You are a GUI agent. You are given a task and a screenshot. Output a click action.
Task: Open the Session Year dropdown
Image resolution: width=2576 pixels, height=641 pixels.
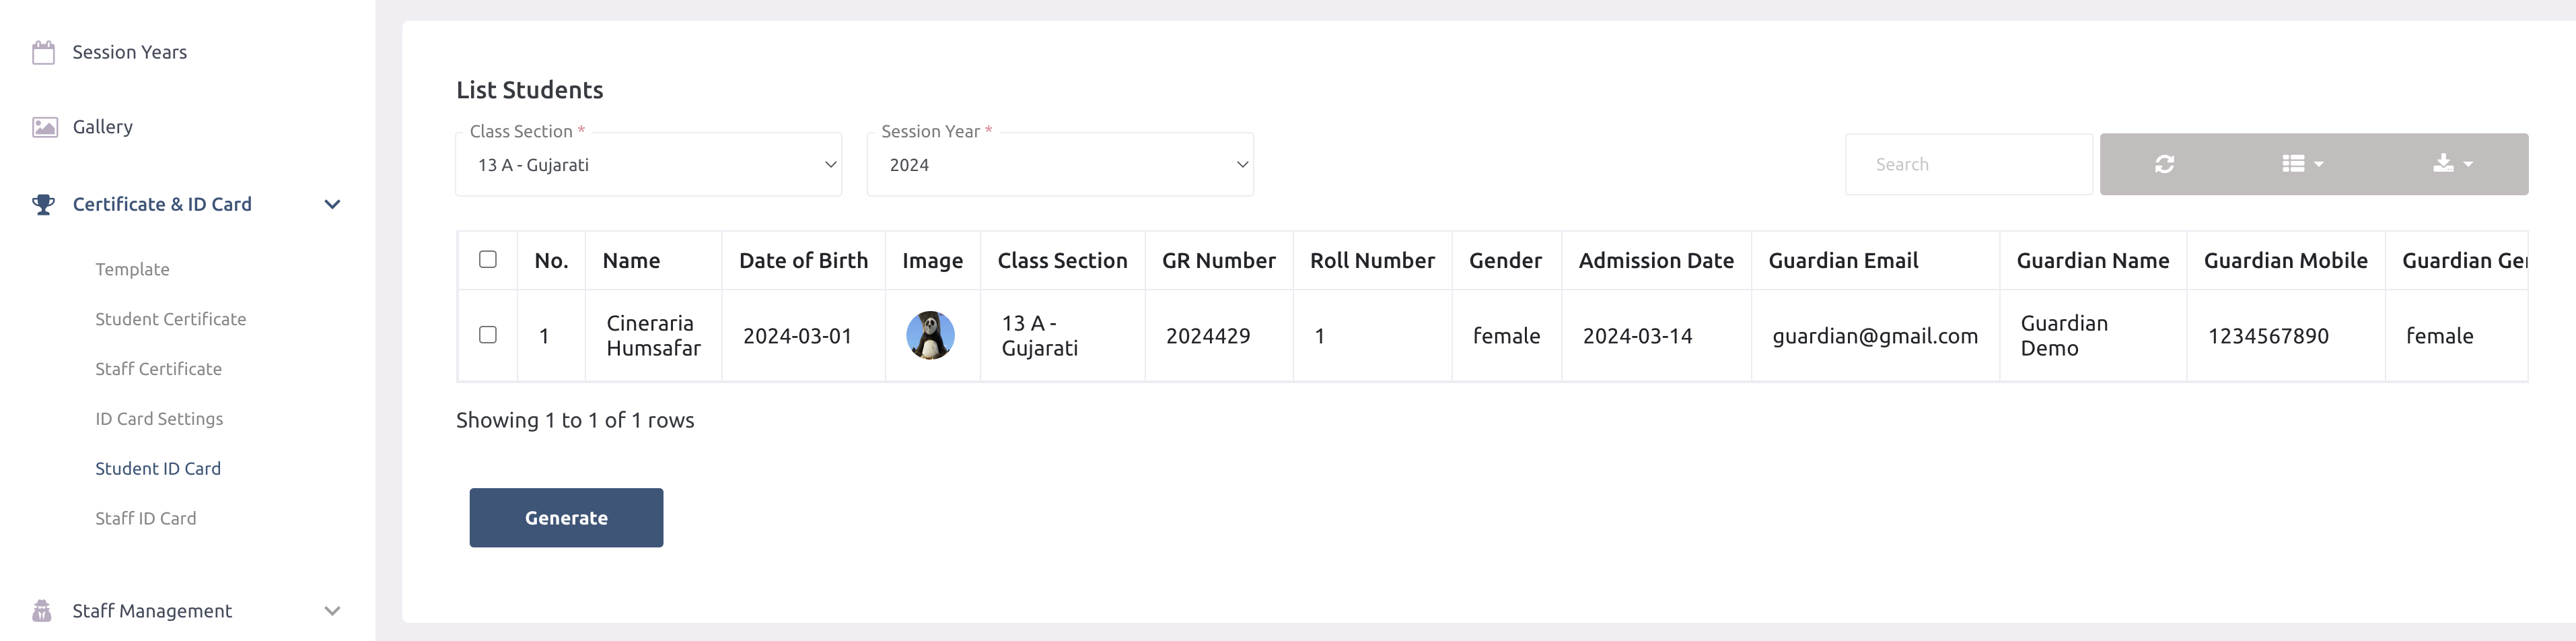[1059, 164]
